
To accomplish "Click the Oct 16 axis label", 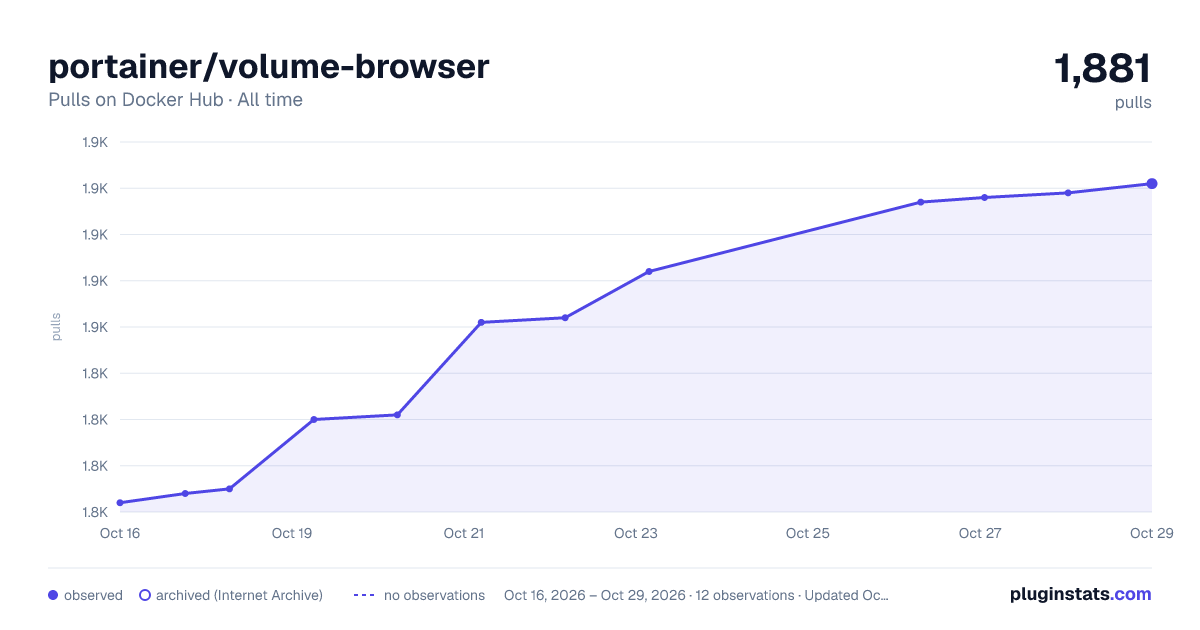I will point(120,533).
